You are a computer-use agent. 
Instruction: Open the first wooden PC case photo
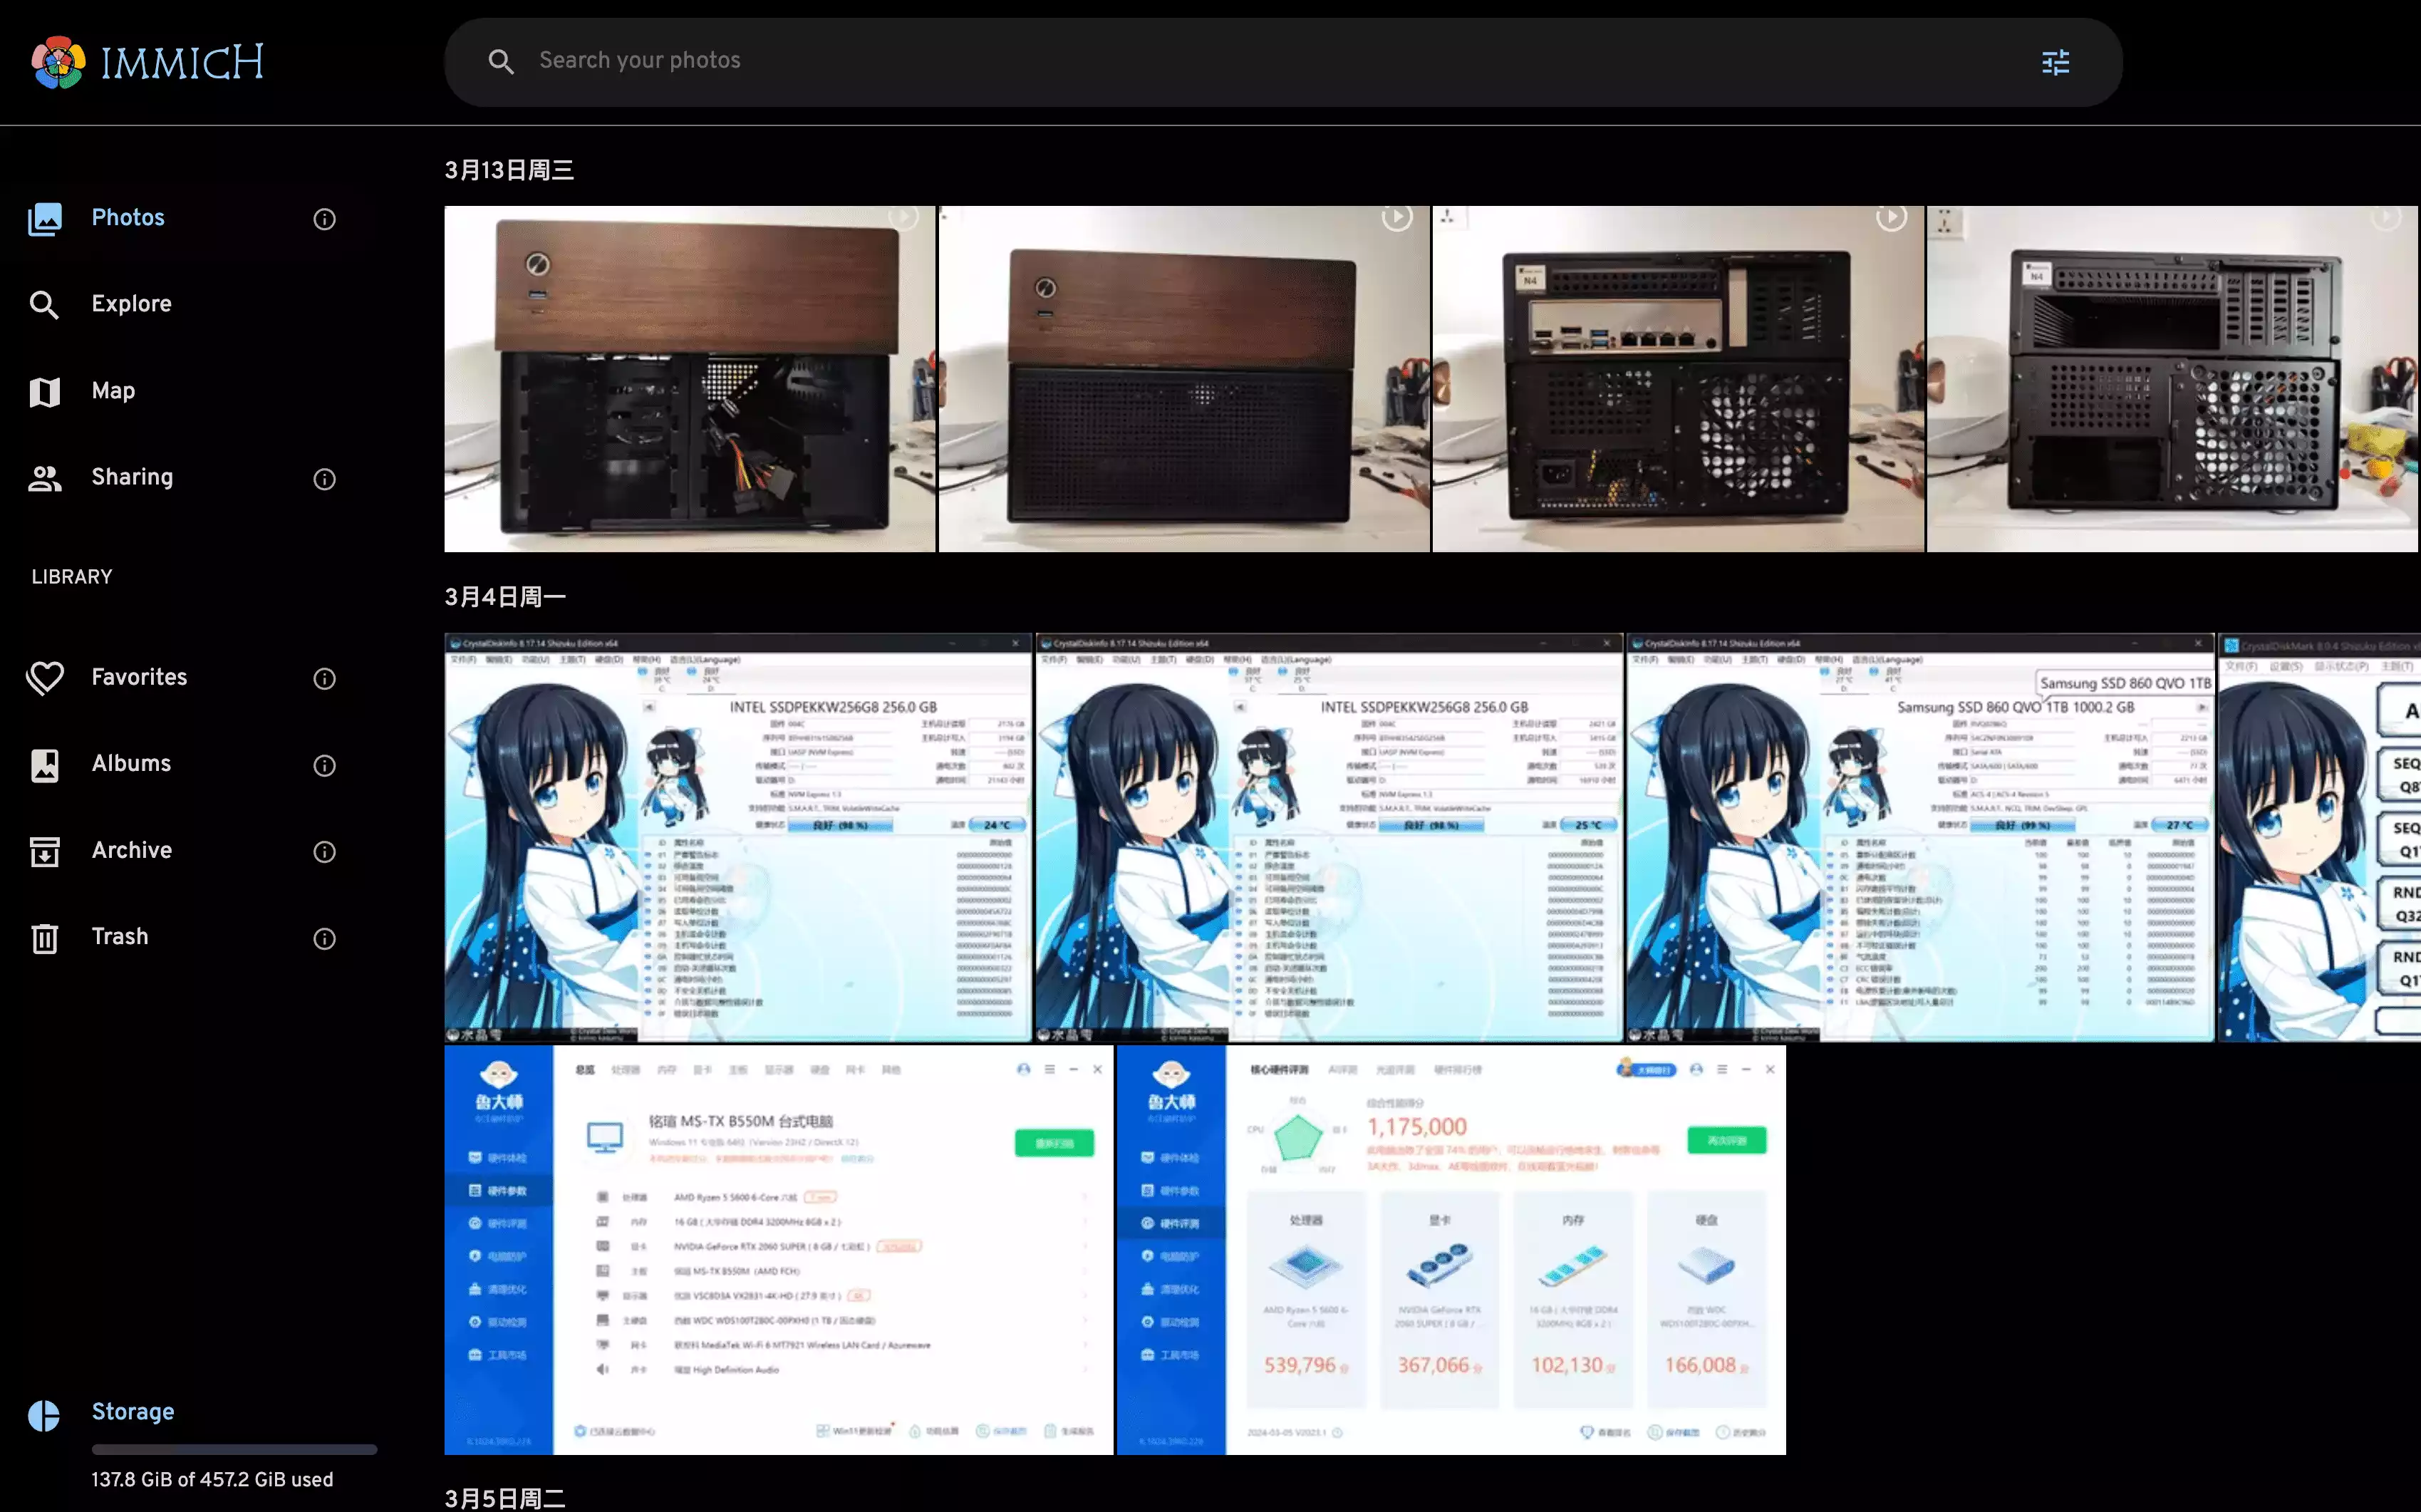pyautogui.click(x=689, y=379)
